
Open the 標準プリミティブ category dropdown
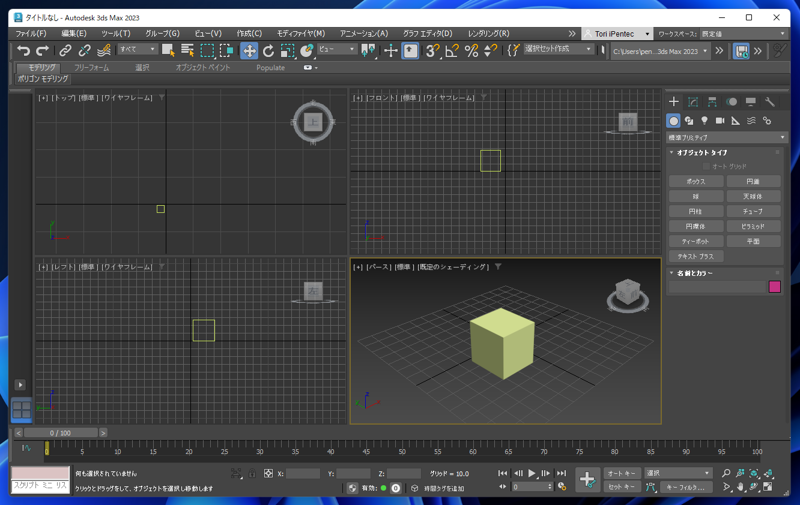(x=727, y=137)
